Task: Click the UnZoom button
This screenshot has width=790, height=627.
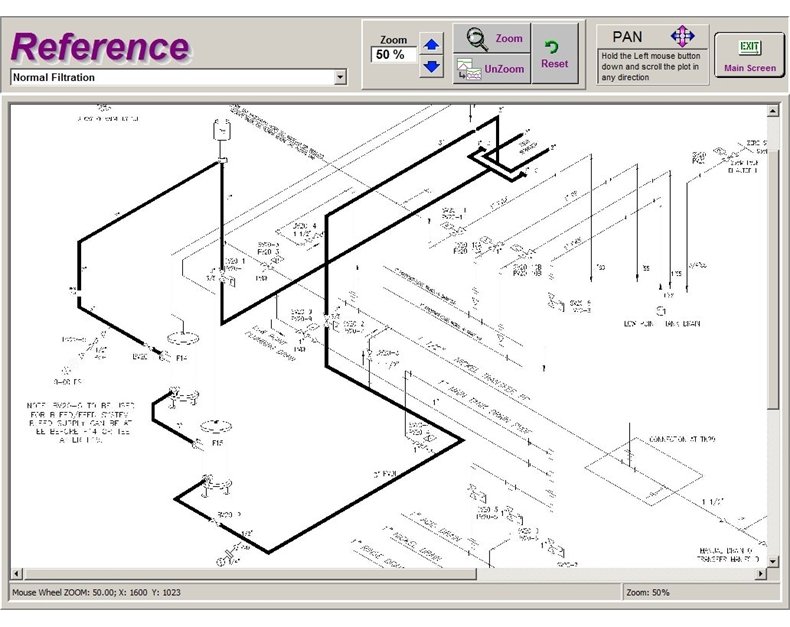Action: [x=491, y=69]
